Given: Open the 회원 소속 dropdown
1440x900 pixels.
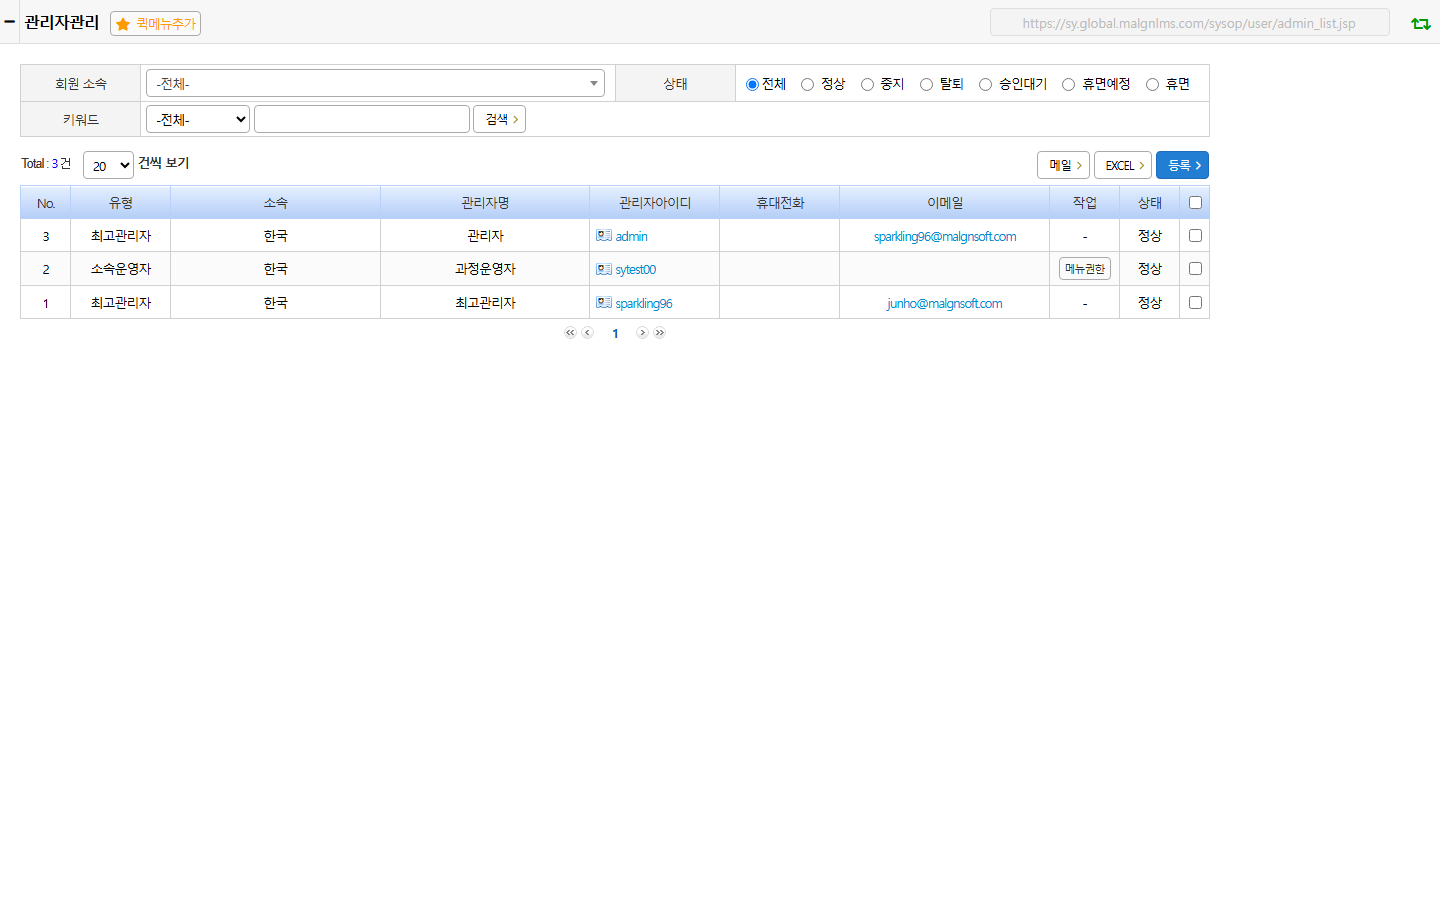Looking at the screenshot, I should click(375, 83).
